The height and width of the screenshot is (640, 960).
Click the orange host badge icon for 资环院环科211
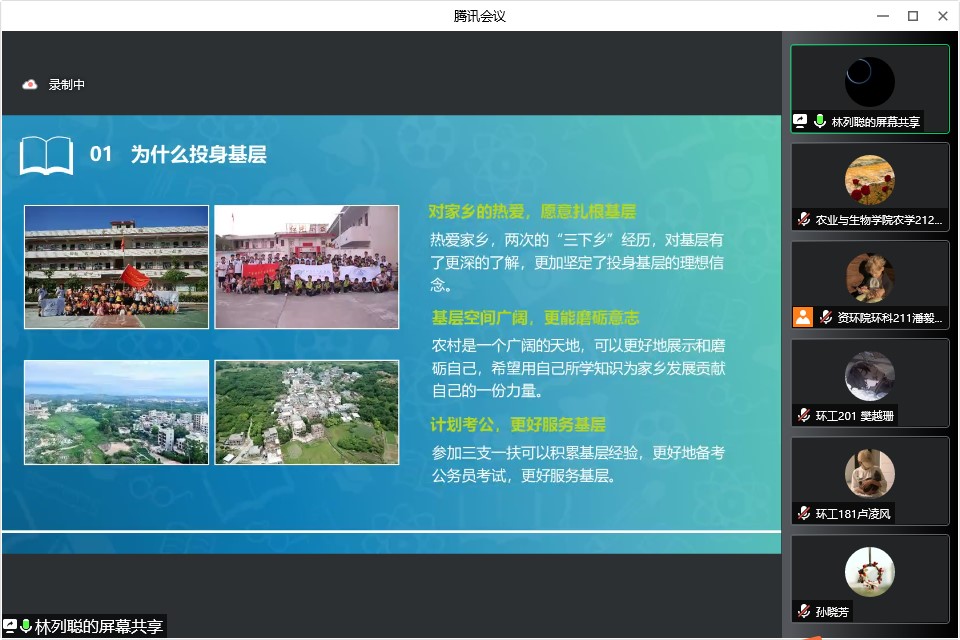point(802,317)
